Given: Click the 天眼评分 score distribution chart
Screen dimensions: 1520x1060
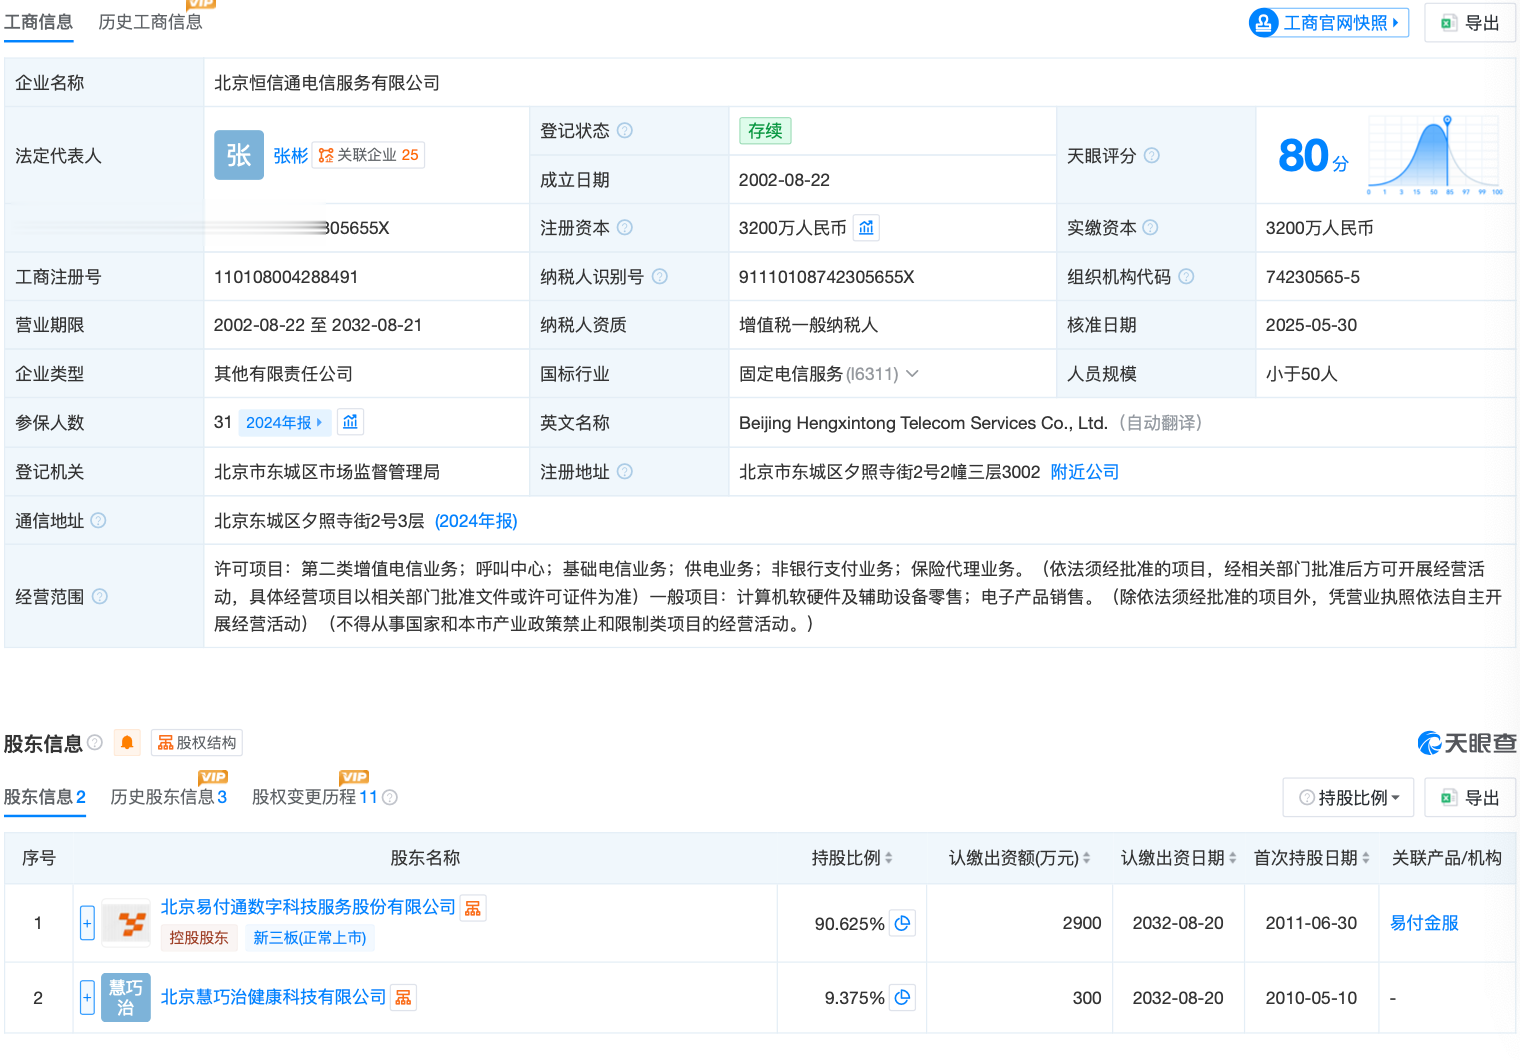Looking at the screenshot, I should click(x=1434, y=156).
